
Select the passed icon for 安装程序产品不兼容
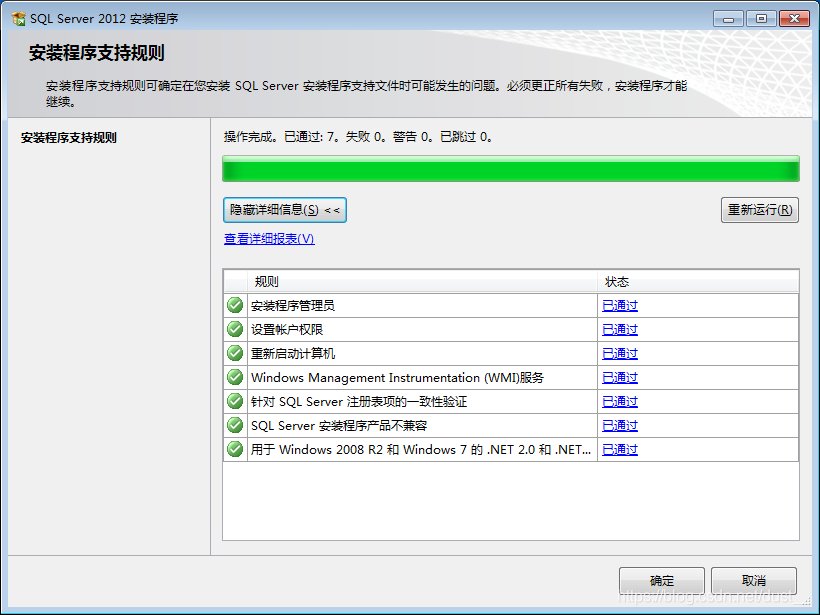[234, 425]
